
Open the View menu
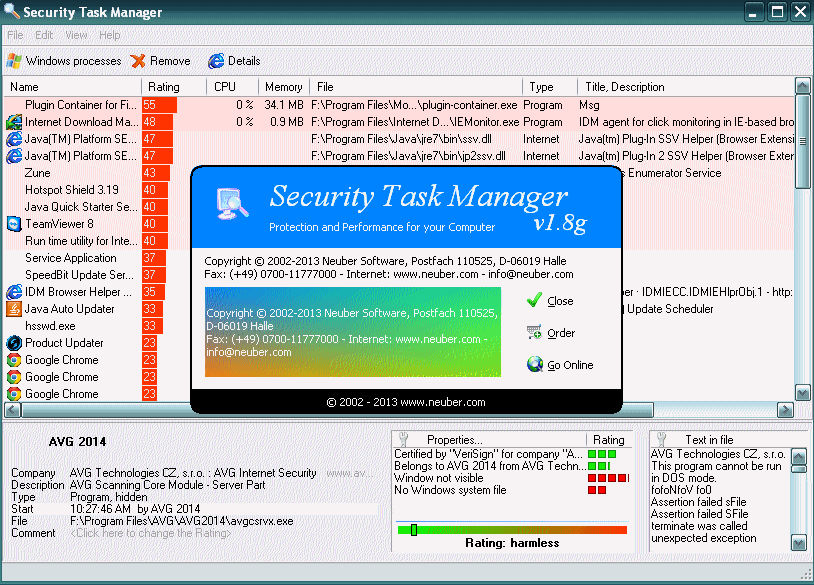(76, 35)
